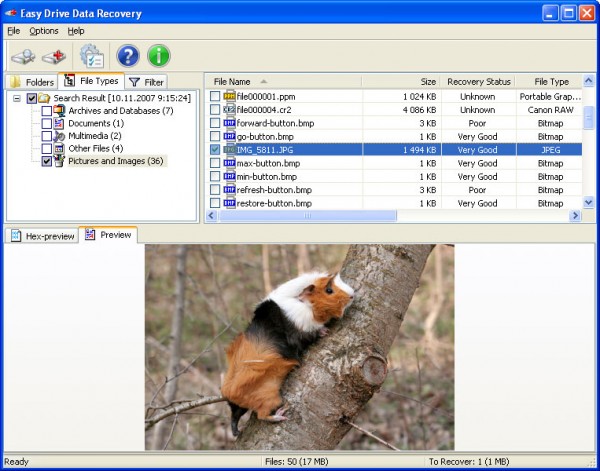The width and height of the screenshot is (600, 471).
Task: Uncheck the Pictures and Images checkbox
Action: (47, 161)
